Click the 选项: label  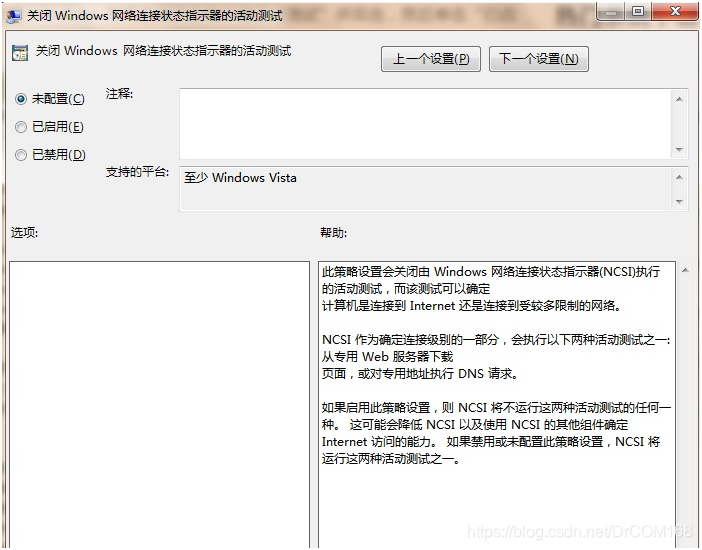[x=24, y=232]
